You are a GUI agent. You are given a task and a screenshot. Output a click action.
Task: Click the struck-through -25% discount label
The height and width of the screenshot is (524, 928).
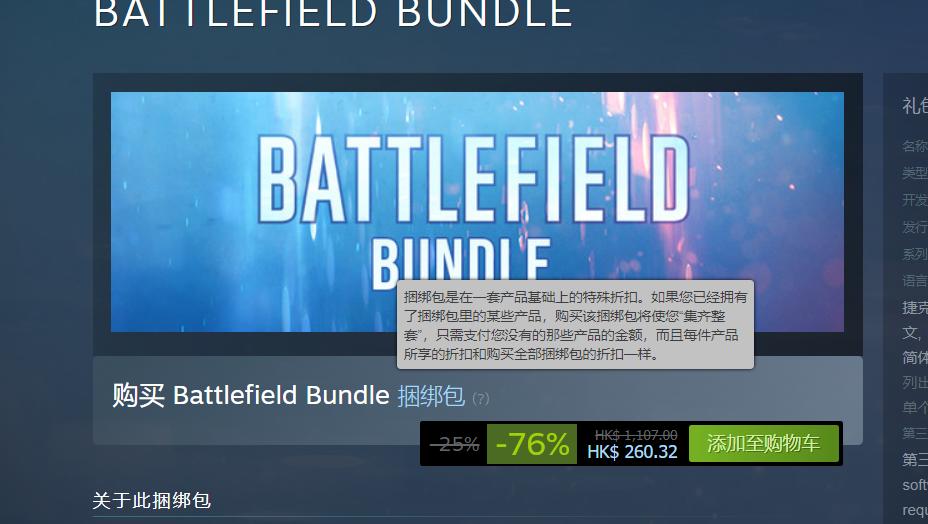(455, 443)
